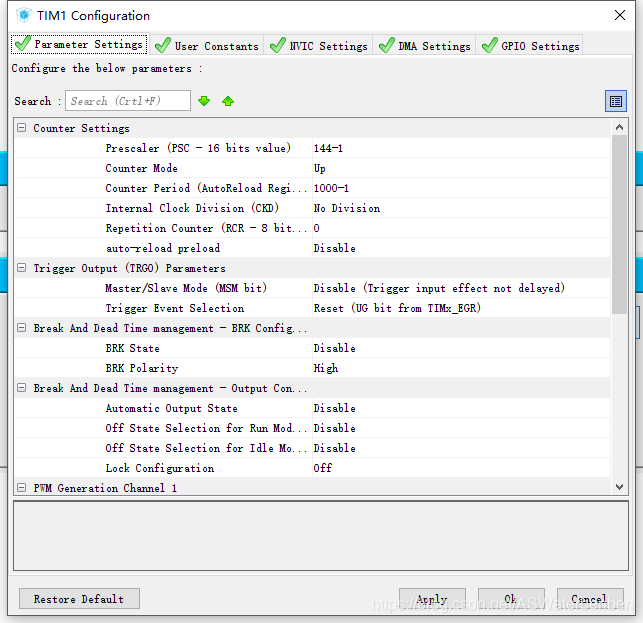Click the TIM1 Configuration cube icon
This screenshot has width=643, height=623.
tap(24, 16)
